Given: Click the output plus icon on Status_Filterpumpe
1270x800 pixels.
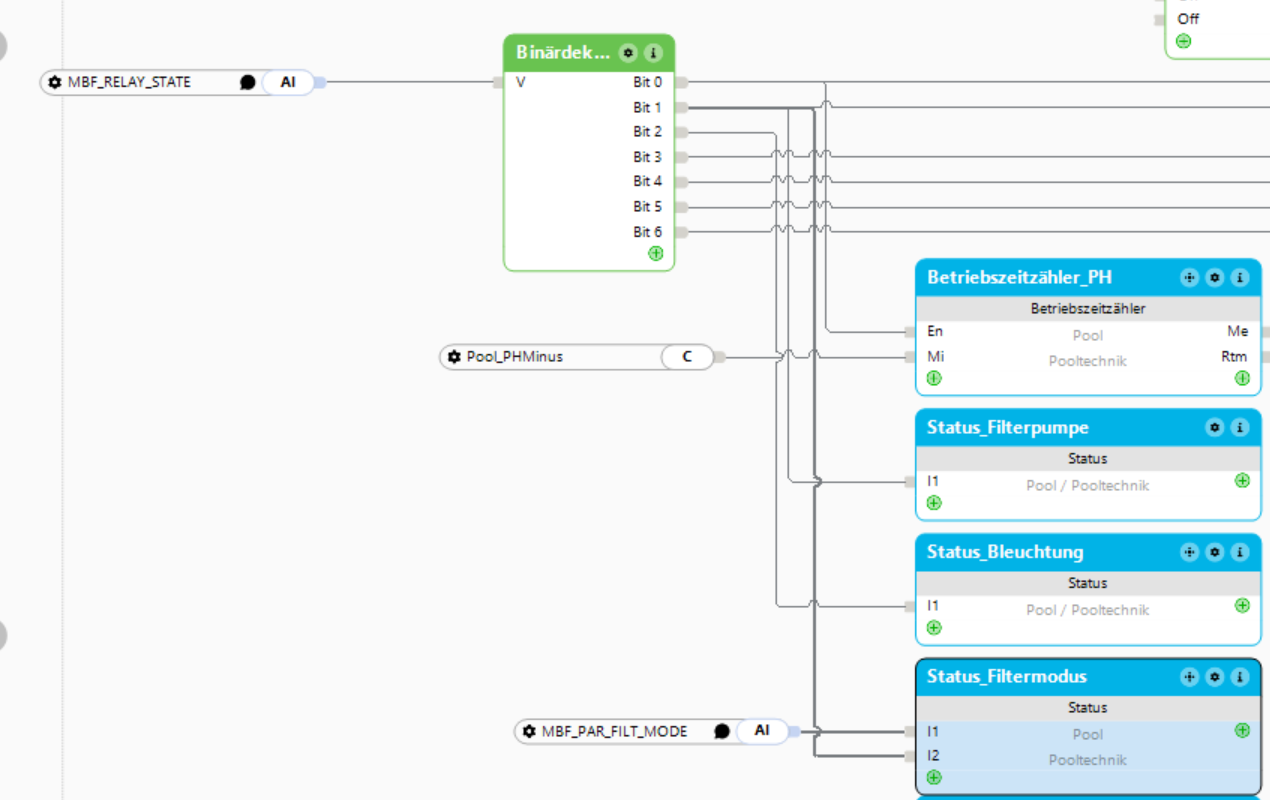Looking at the screenshot, I should coord(1242,481).
